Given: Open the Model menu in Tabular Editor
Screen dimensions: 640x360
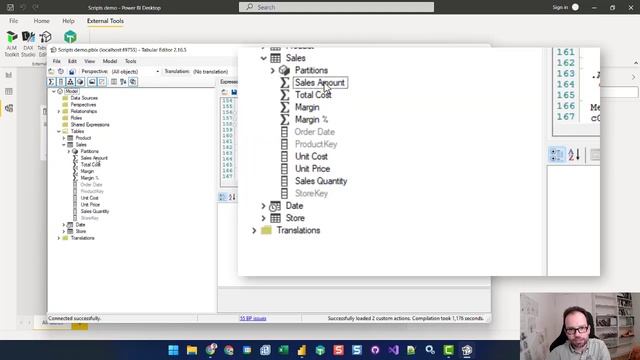Looking at the screenshot, I should point(110,61).
